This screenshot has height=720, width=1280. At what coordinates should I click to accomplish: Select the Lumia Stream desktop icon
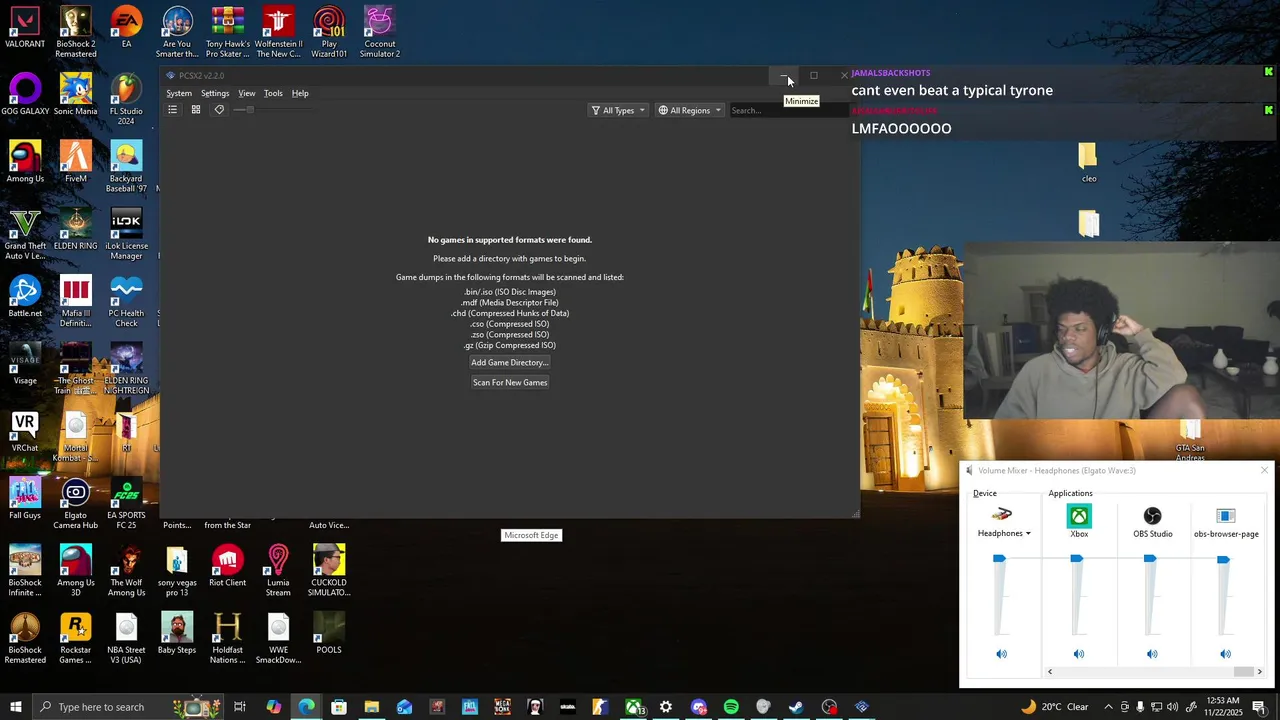point(278,571)
